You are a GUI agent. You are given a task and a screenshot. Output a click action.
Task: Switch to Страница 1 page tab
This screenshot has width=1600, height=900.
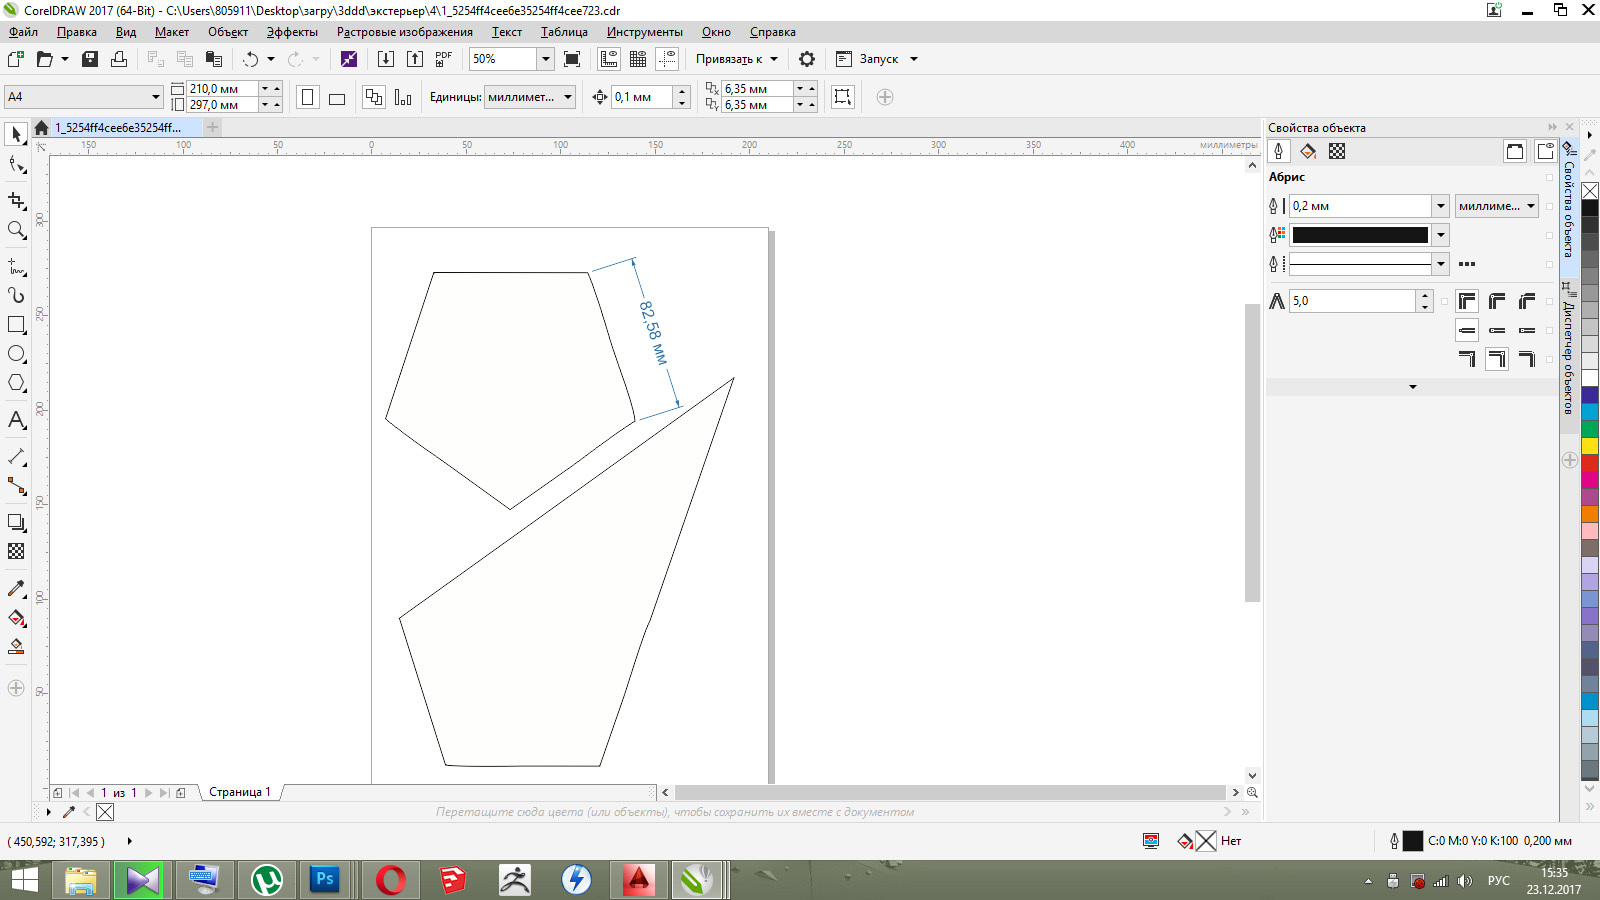click(x=240, y=792)
